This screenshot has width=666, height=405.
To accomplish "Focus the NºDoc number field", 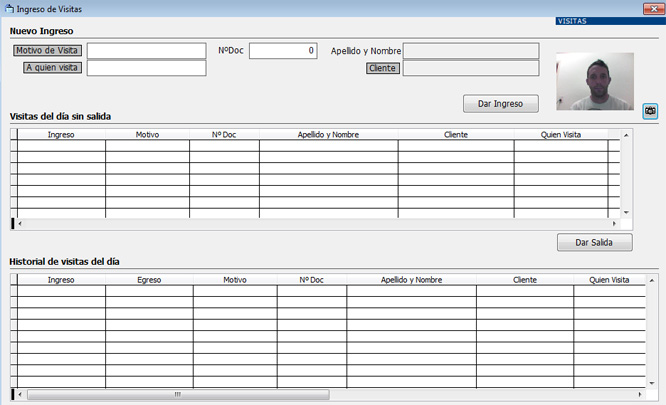I will tap(283, 50).
